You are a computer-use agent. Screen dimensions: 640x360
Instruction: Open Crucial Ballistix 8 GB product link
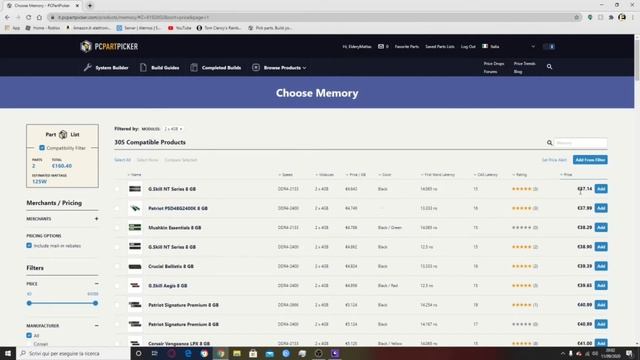(171, 266)
